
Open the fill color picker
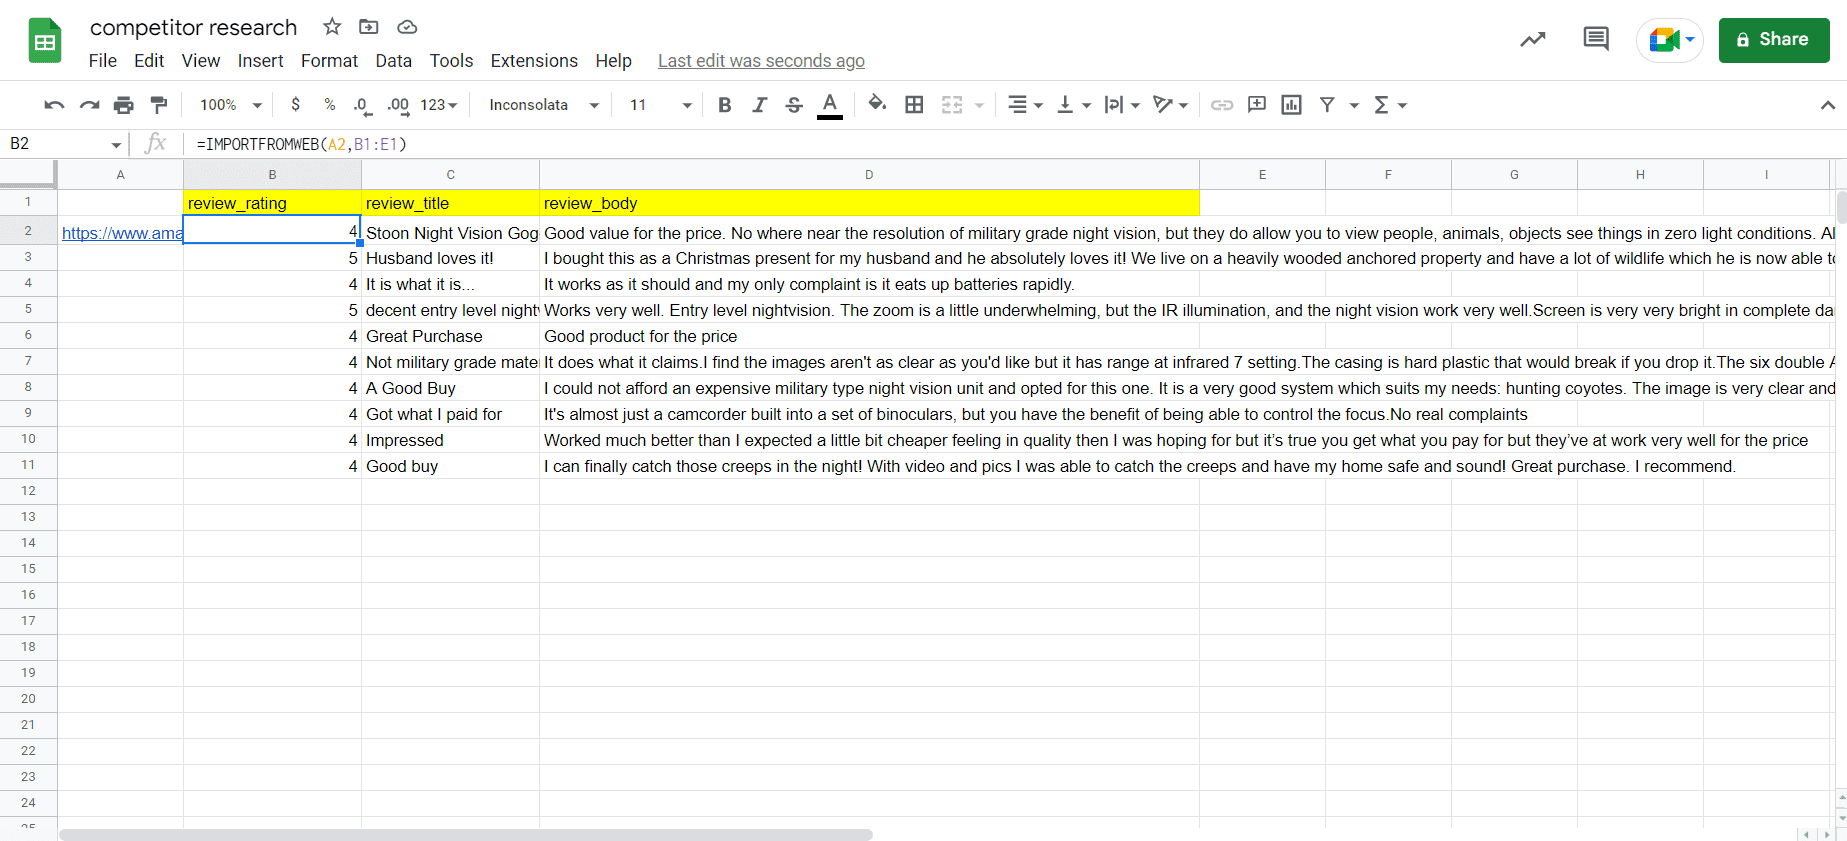point(877,104)
